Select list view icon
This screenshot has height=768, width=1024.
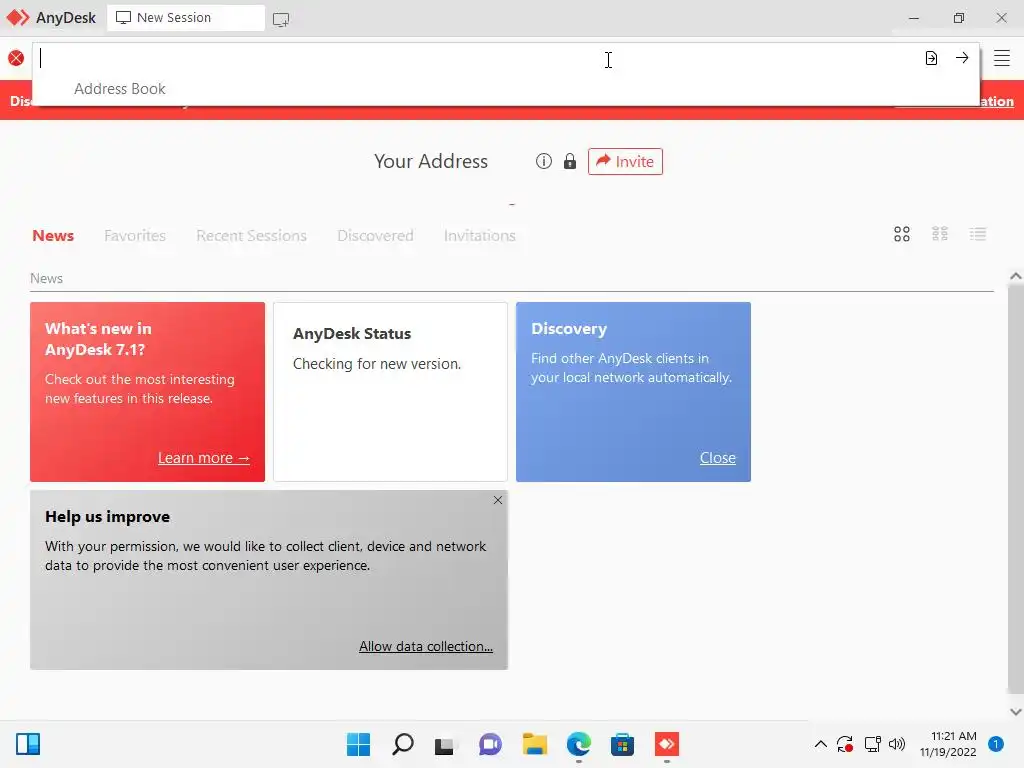pos(978,234)
